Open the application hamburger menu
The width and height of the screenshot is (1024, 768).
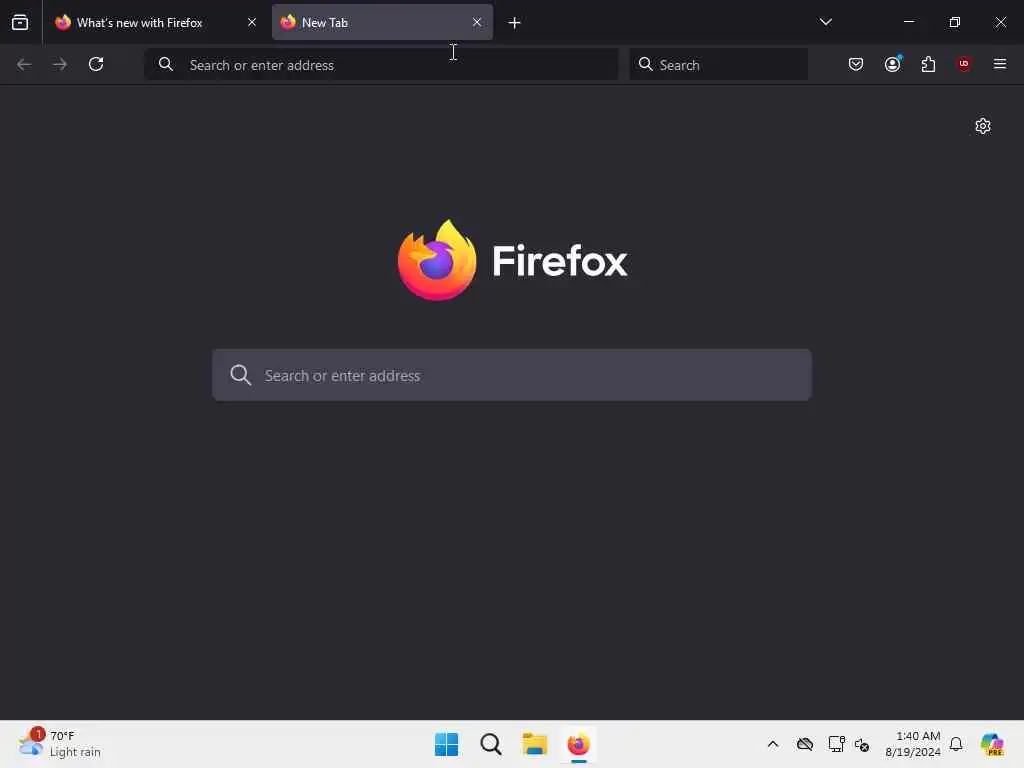point(999,64)
